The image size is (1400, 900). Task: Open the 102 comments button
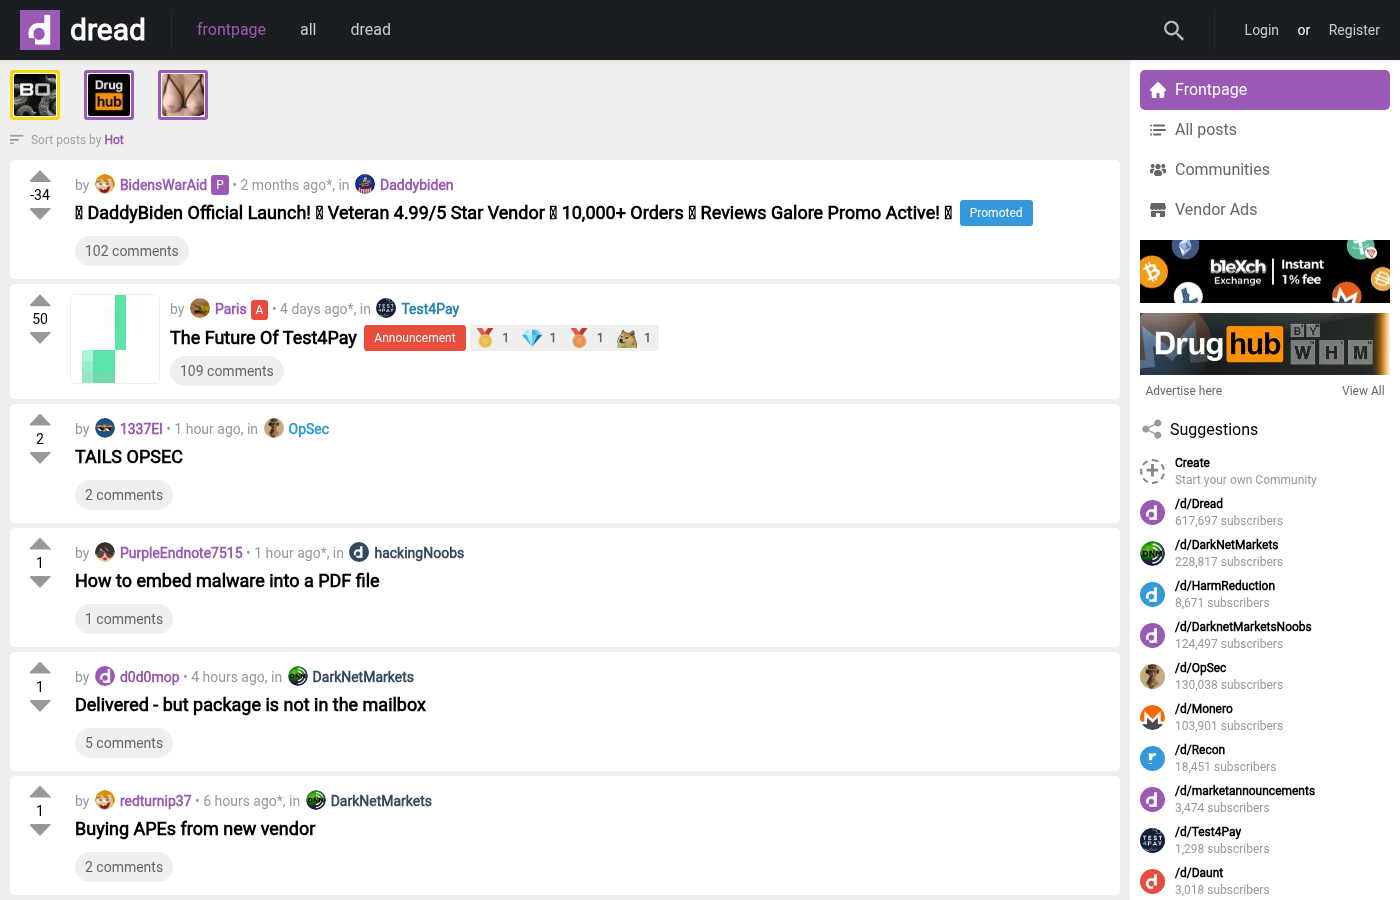tap(132, 251)
